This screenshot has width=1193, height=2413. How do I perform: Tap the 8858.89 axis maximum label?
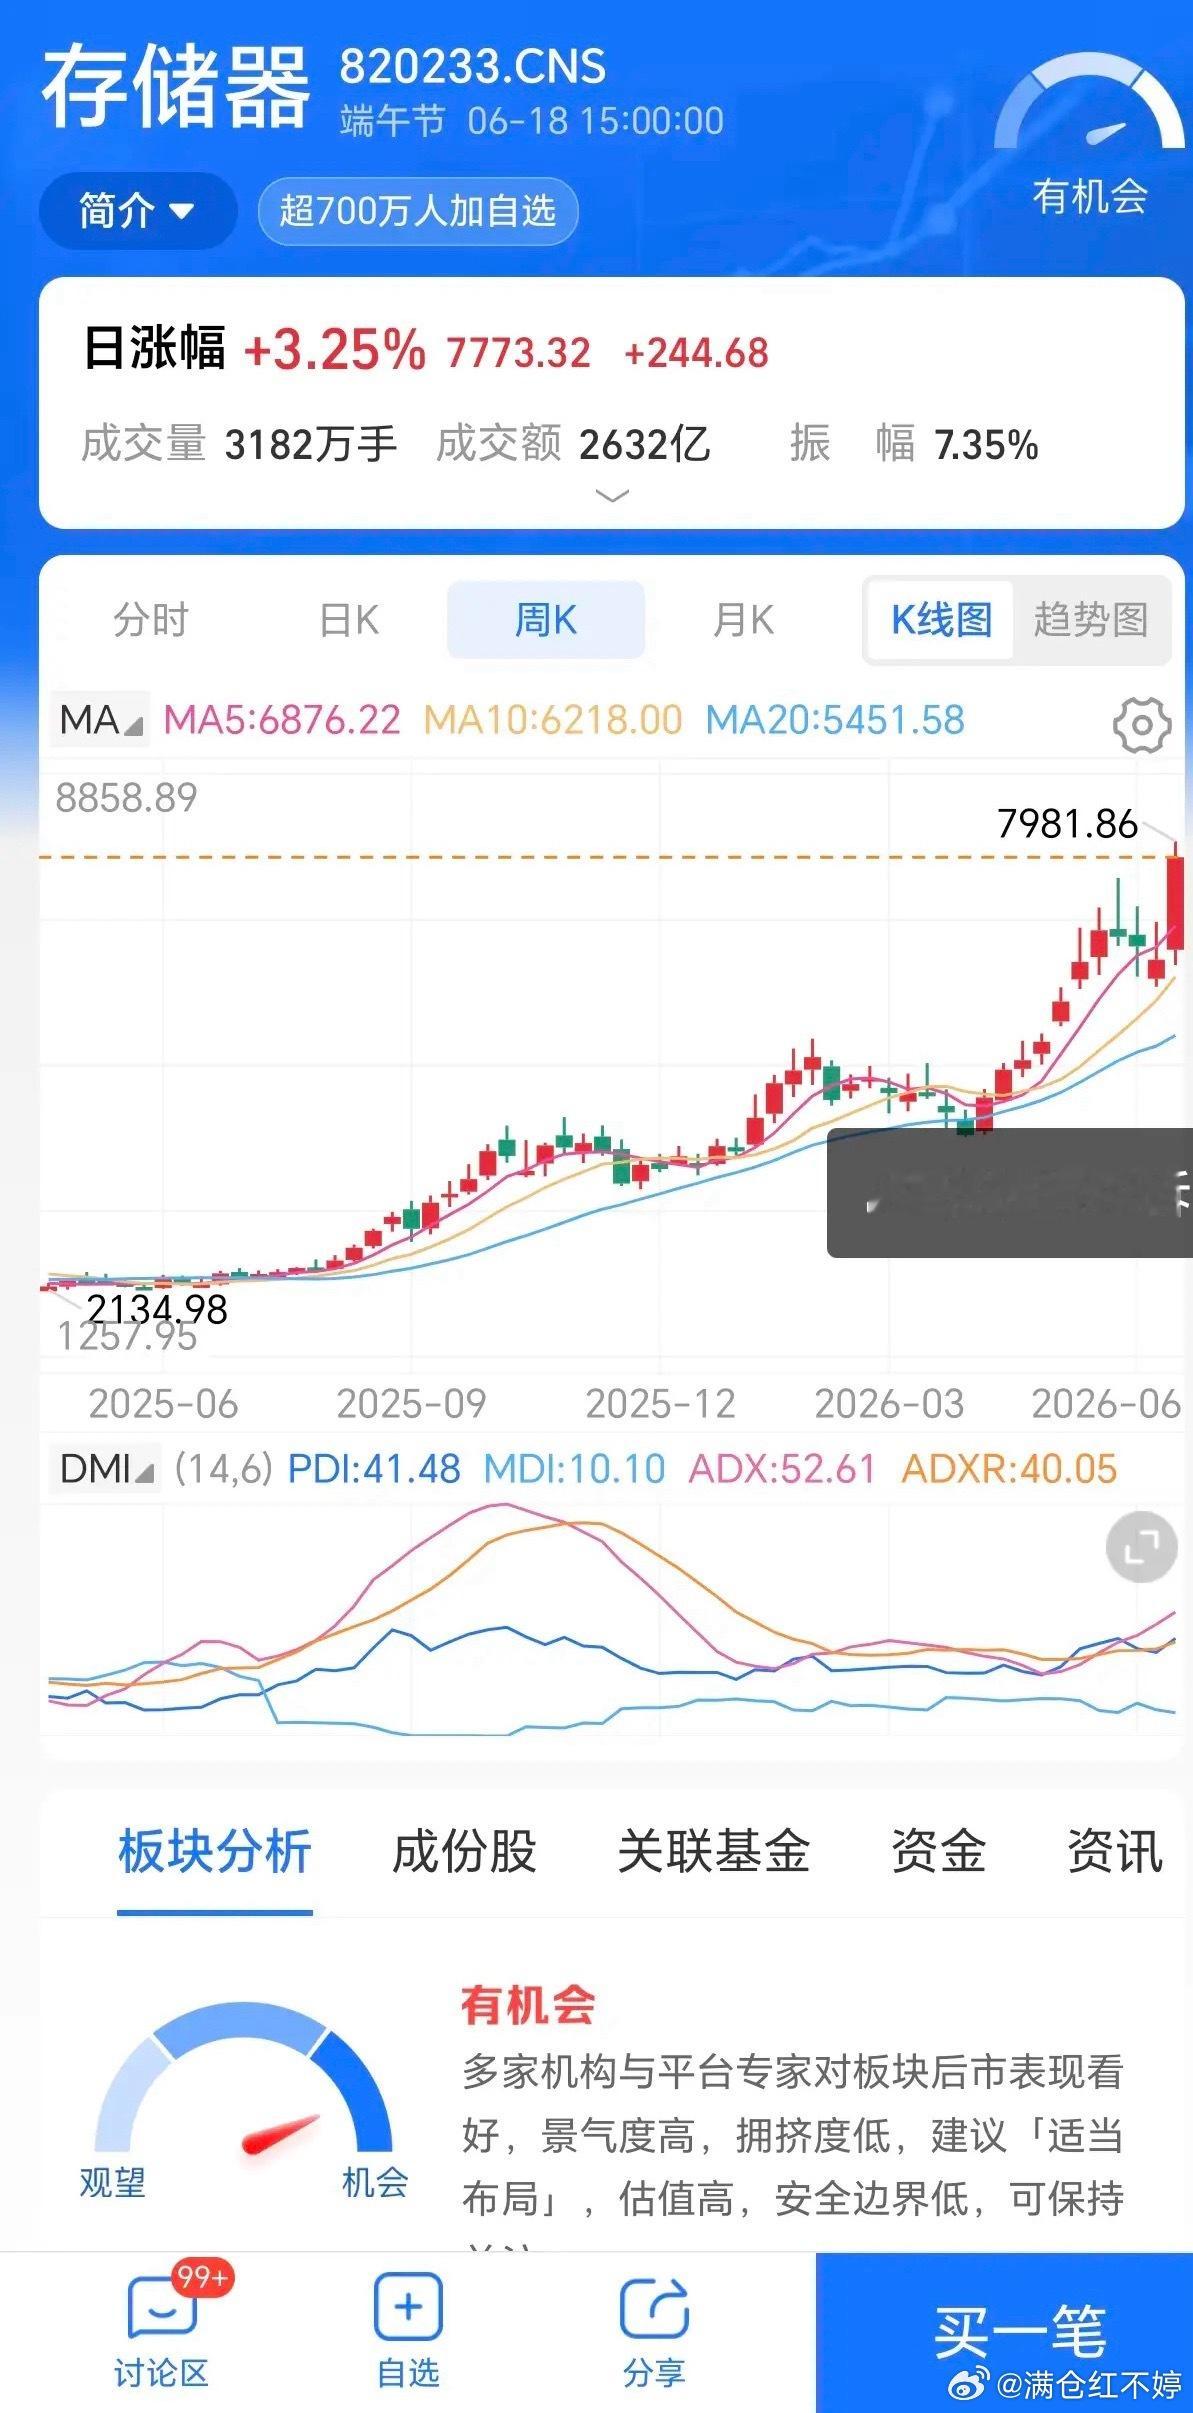(126, 798)
